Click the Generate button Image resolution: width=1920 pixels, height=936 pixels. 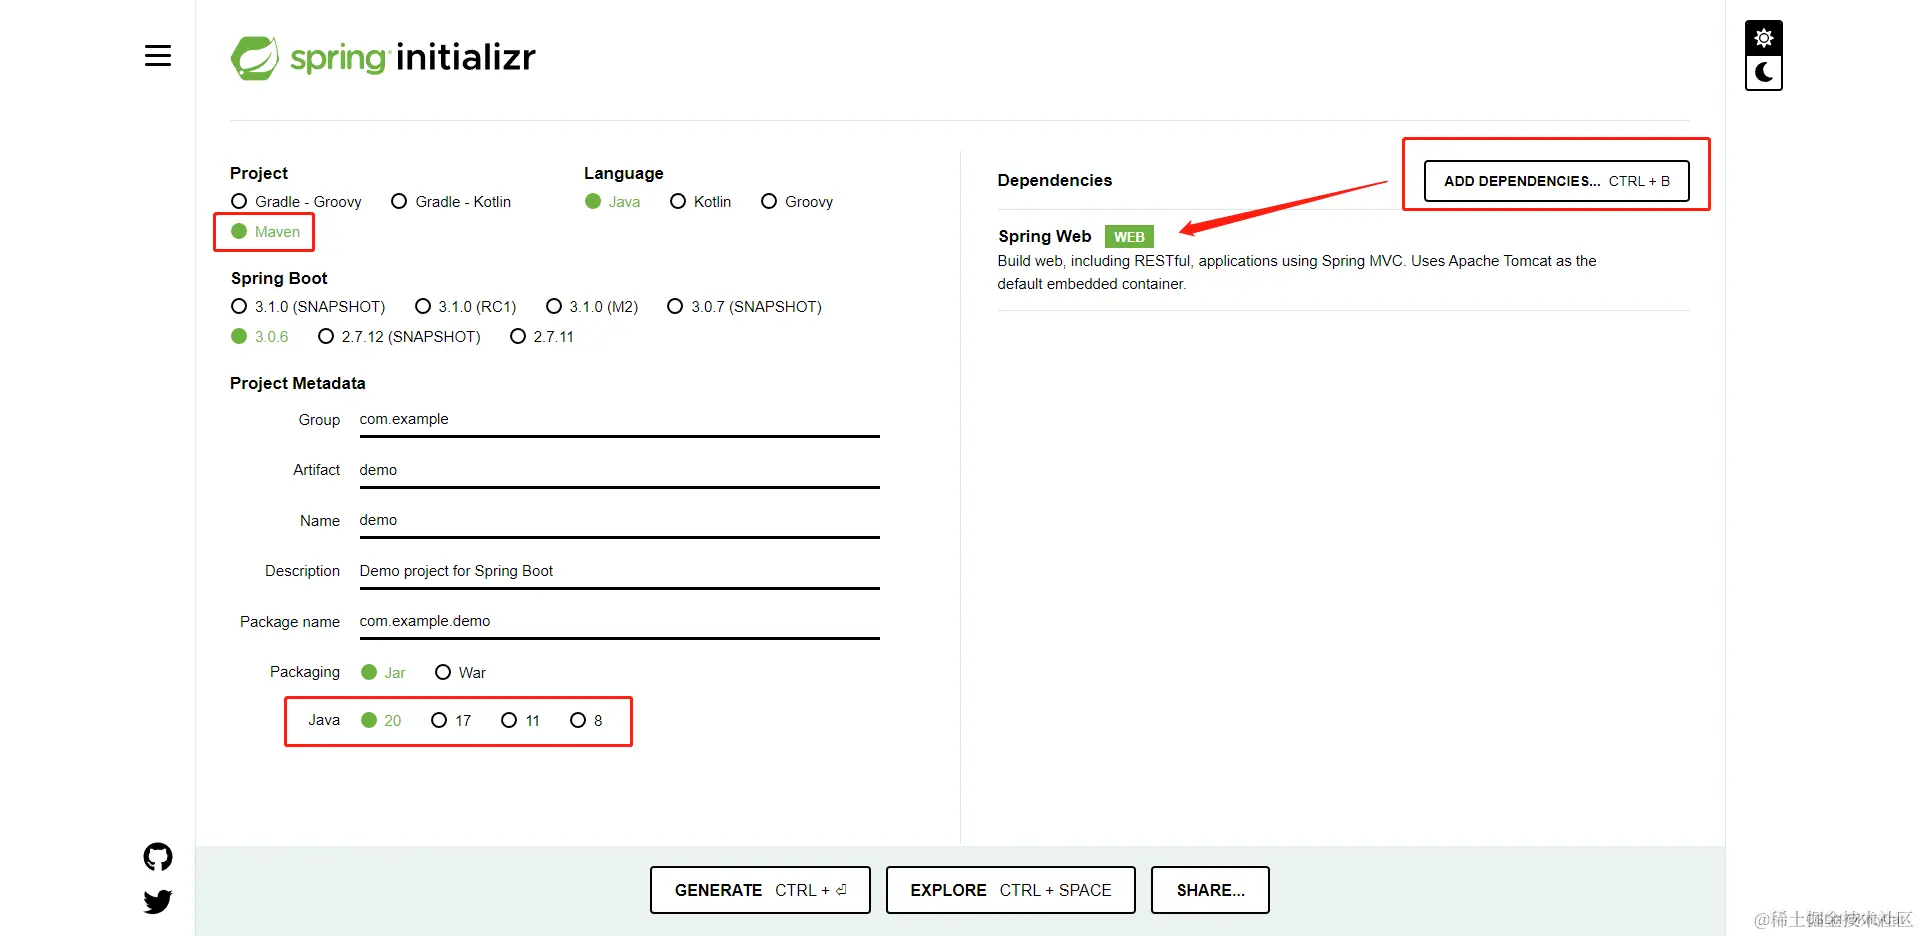(760, 890)
